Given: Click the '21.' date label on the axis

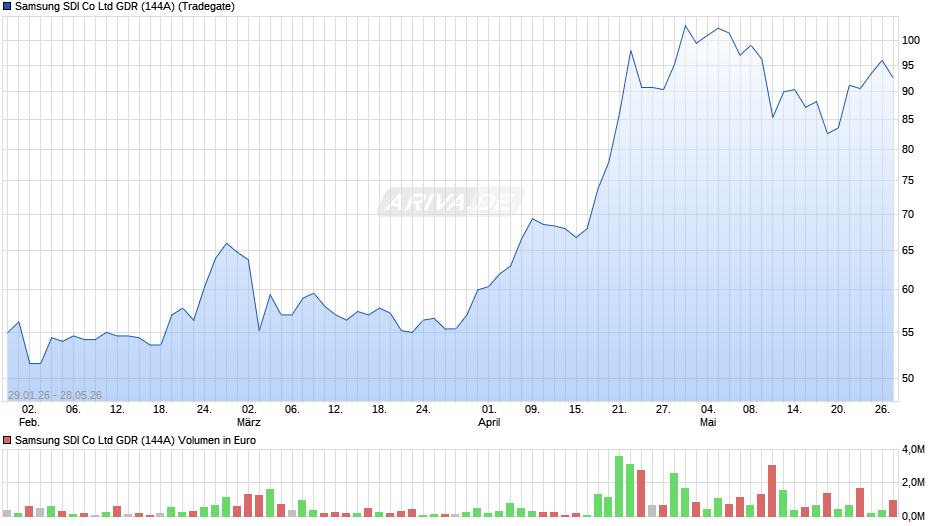Looking at the screenshot, I should pyautogui.click(x=619, y=409).
